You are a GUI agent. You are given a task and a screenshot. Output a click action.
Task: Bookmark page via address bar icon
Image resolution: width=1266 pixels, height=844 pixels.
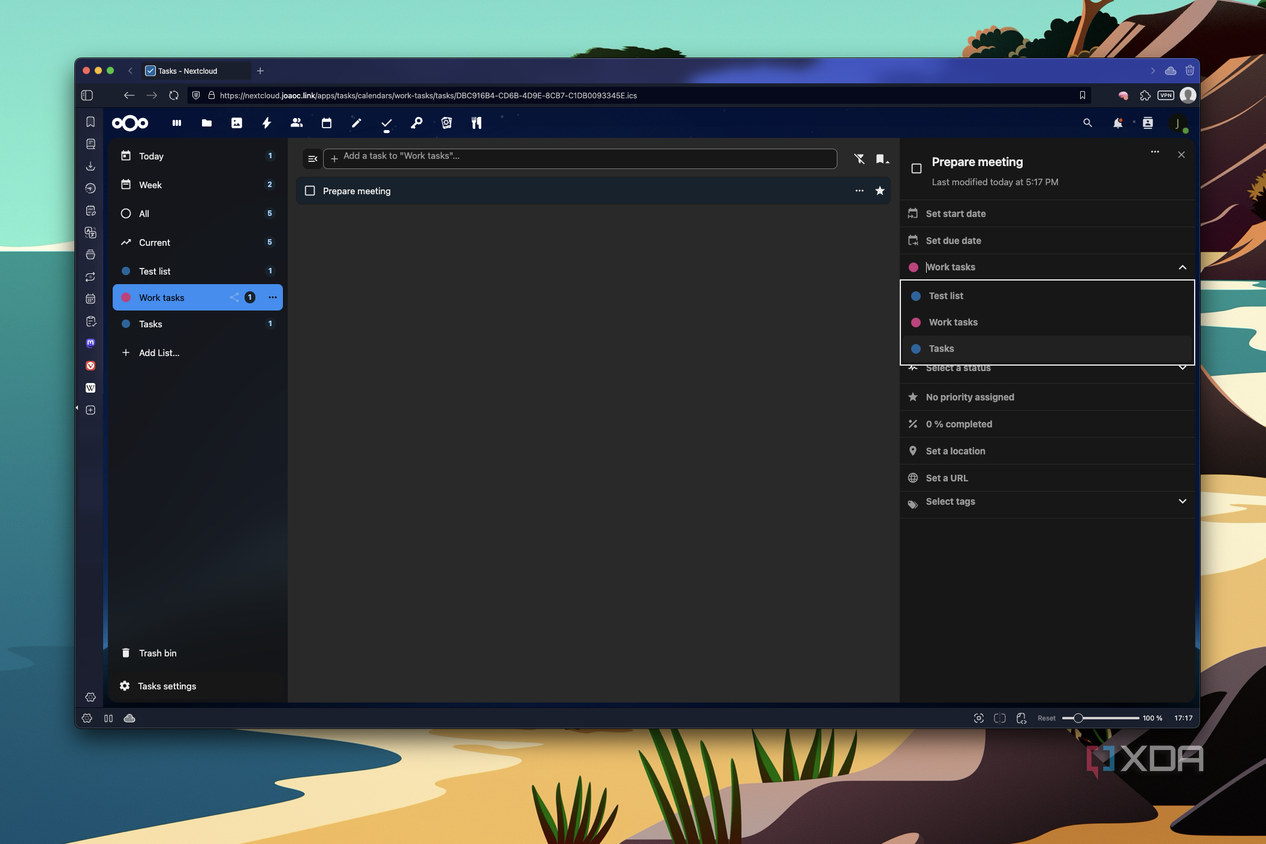(1083, 95)
